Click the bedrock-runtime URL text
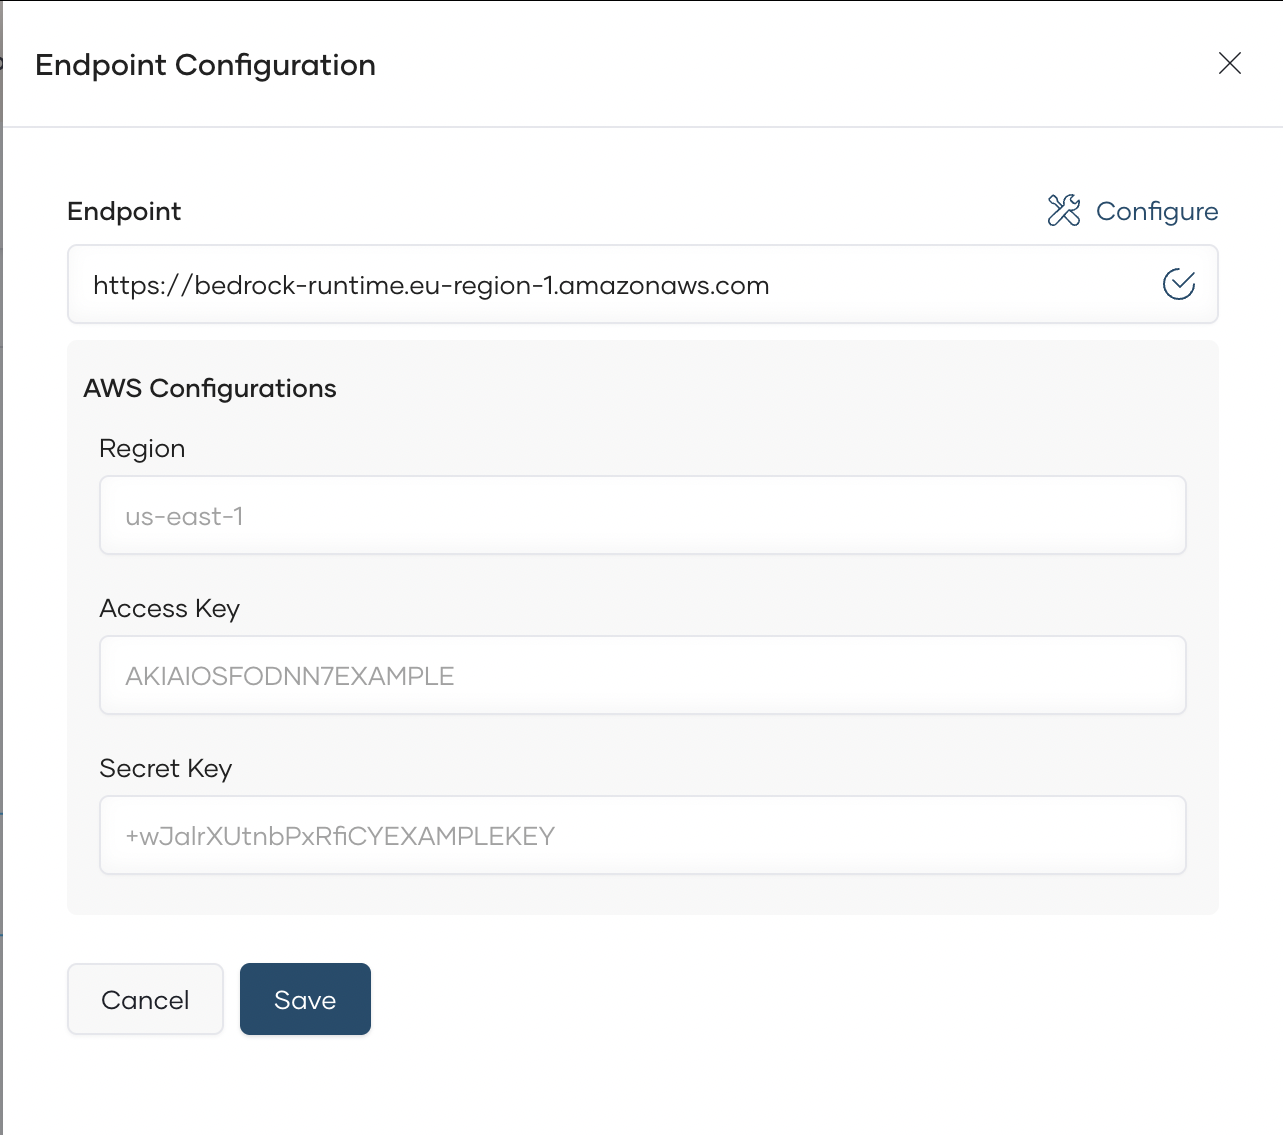The image size is (1283, 1135). 431,286
